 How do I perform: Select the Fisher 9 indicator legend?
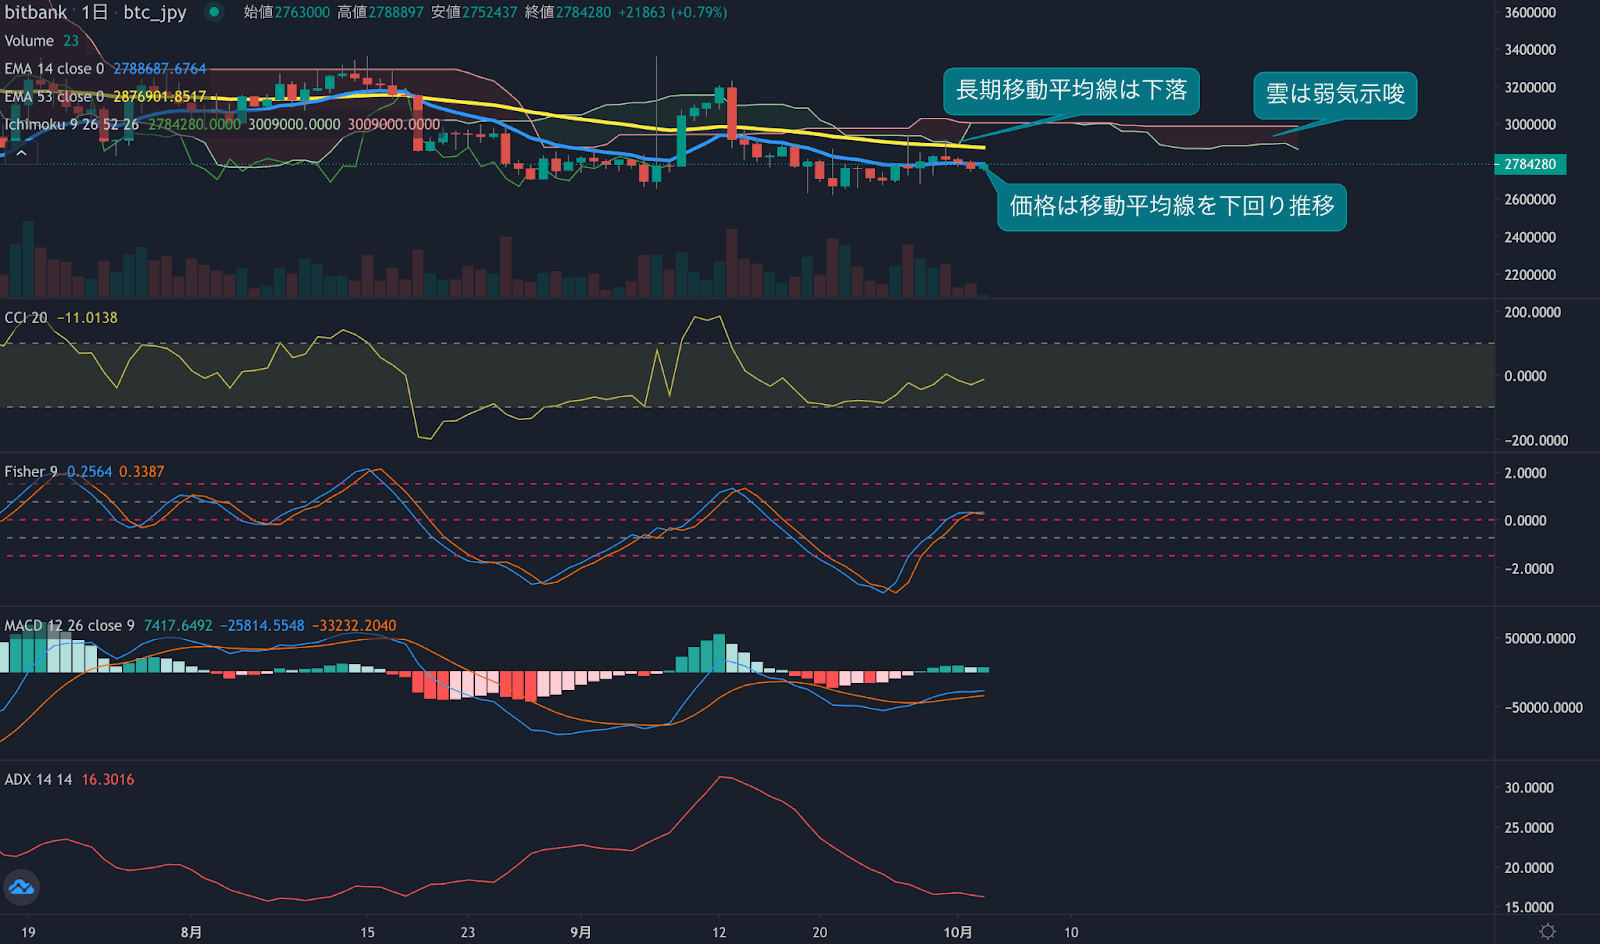point(30,470)
